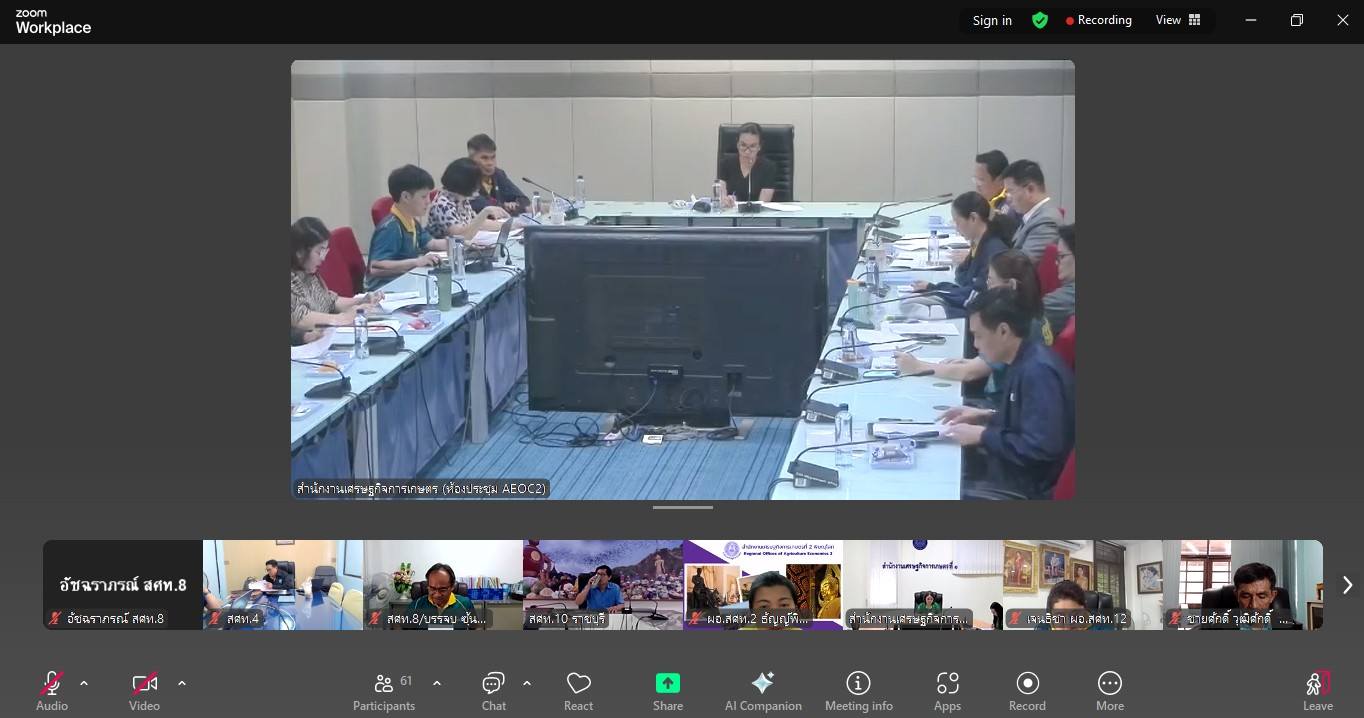Viewport: 1364px width, 718px height.
Task: Expand the arrow next to Chat
Action: (527, 683)
